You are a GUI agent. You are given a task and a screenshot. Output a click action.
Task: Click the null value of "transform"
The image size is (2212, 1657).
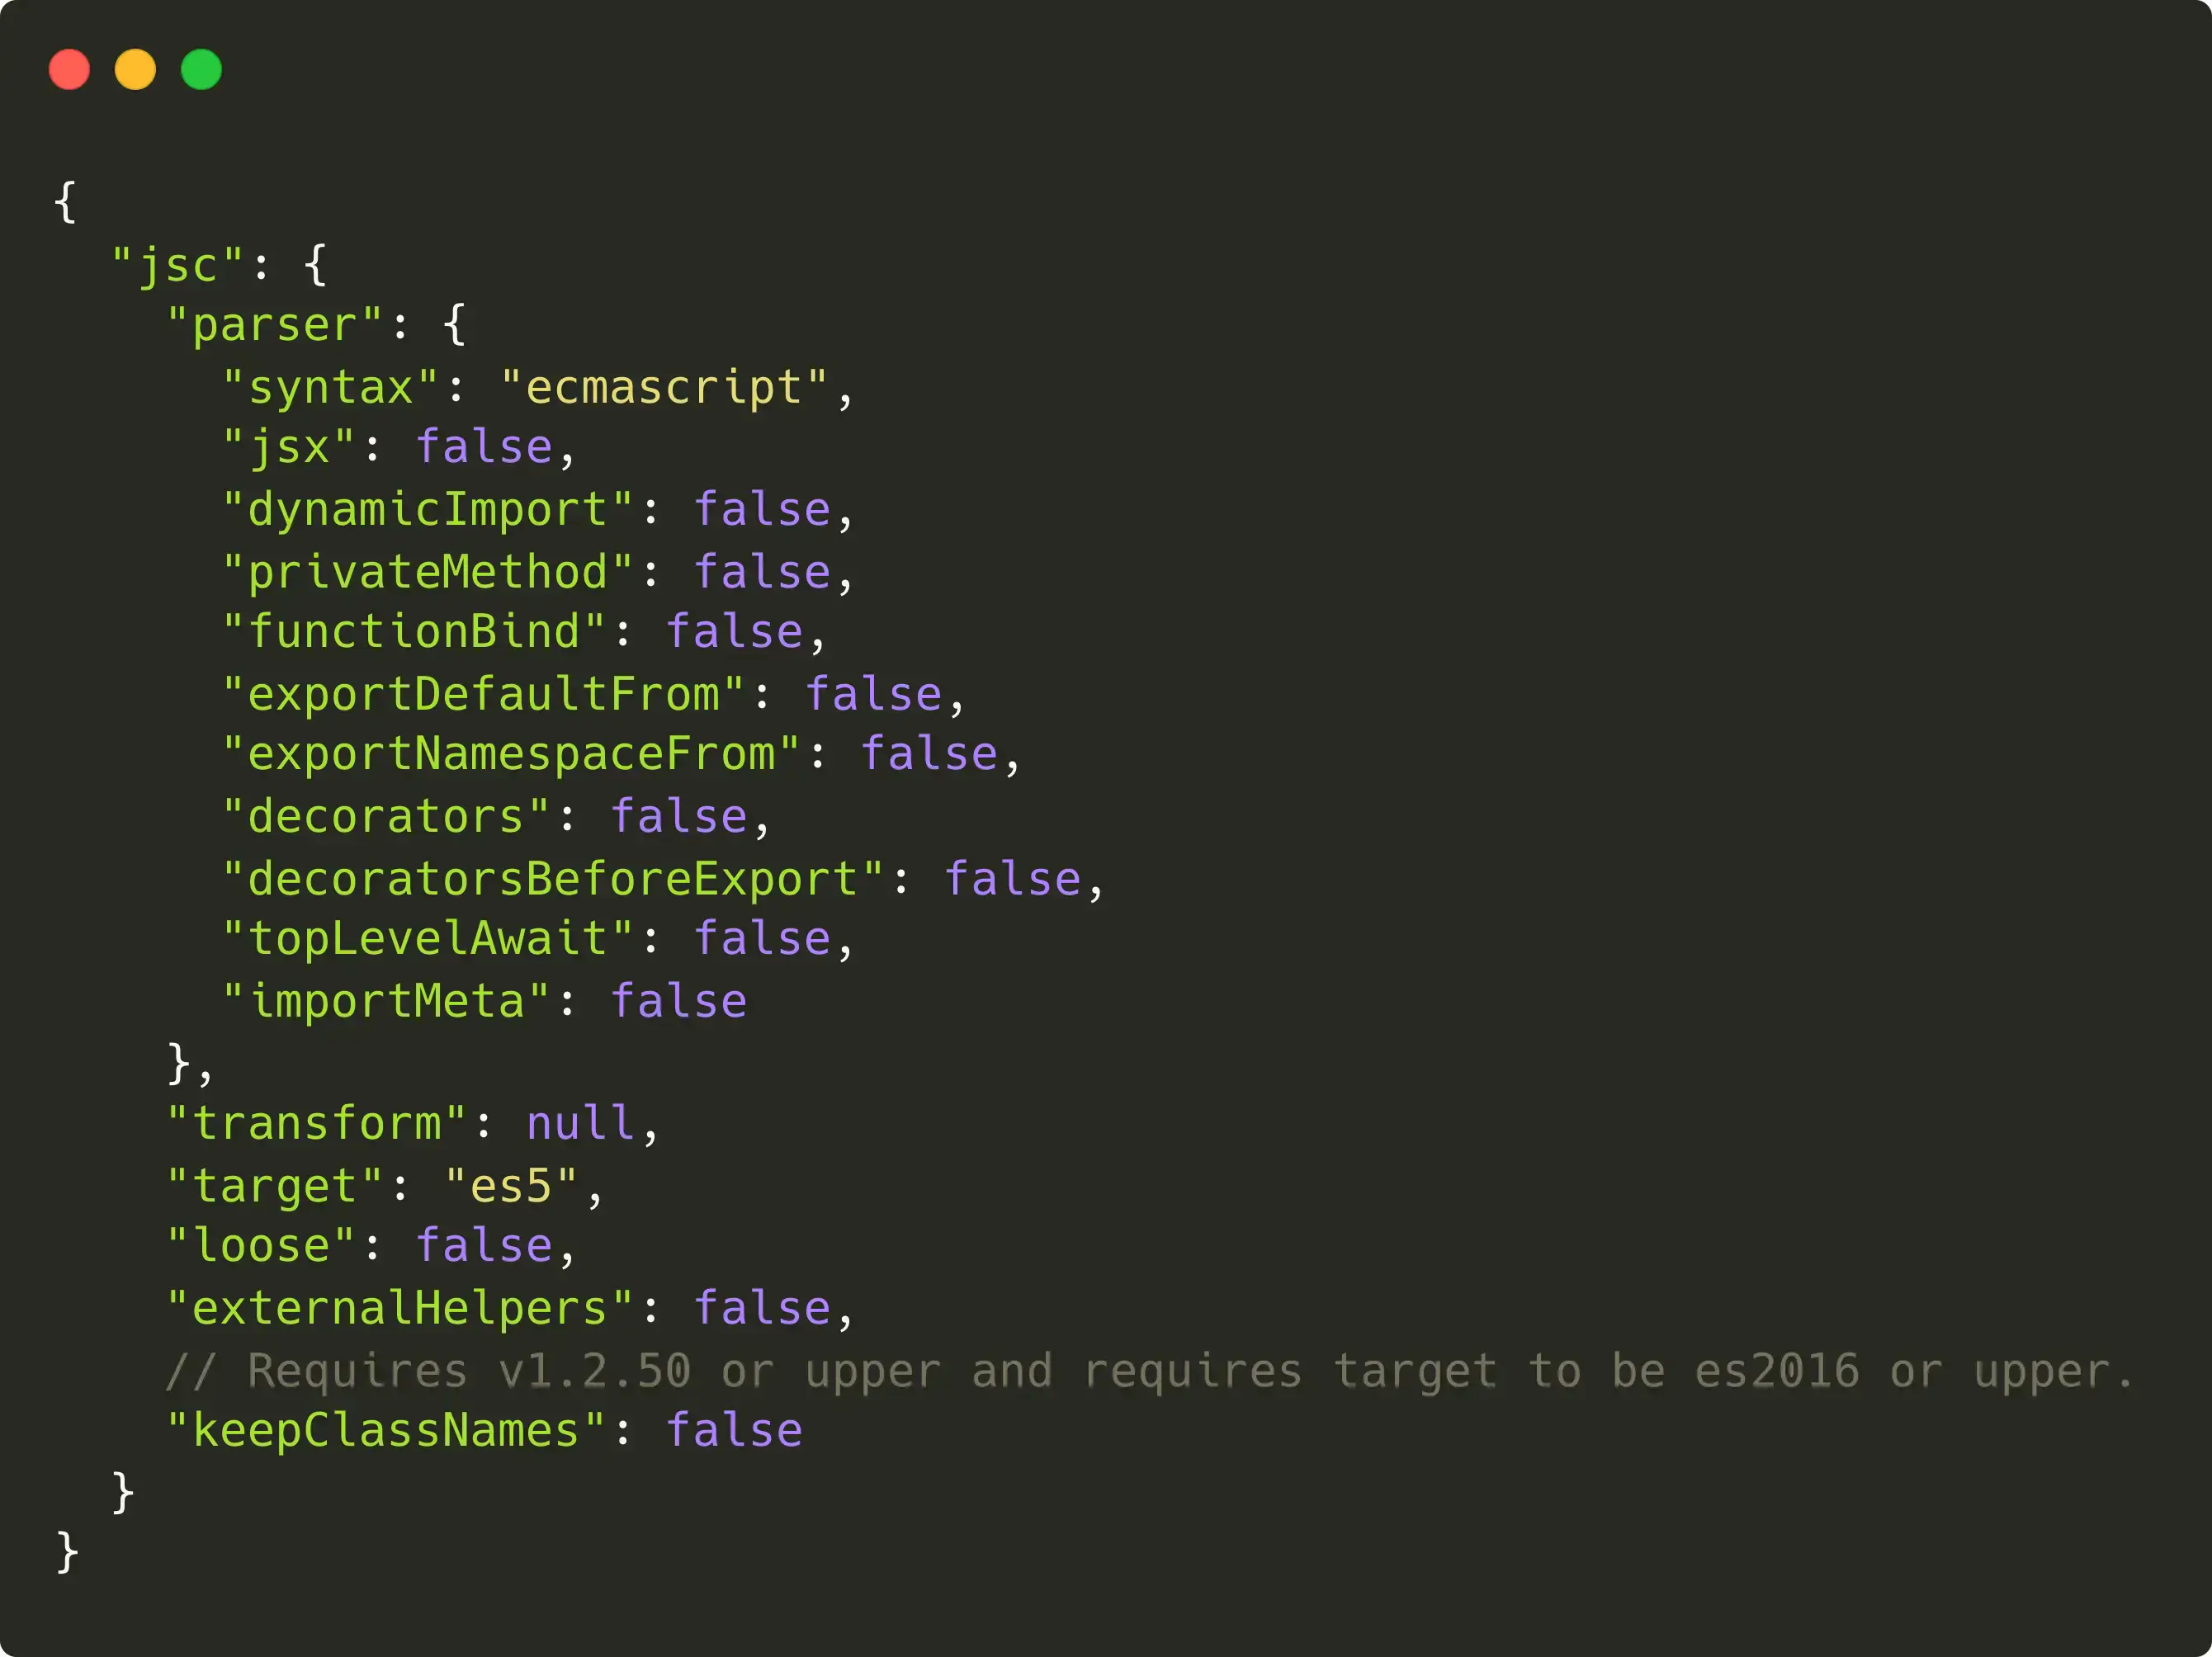[580, 1123]
